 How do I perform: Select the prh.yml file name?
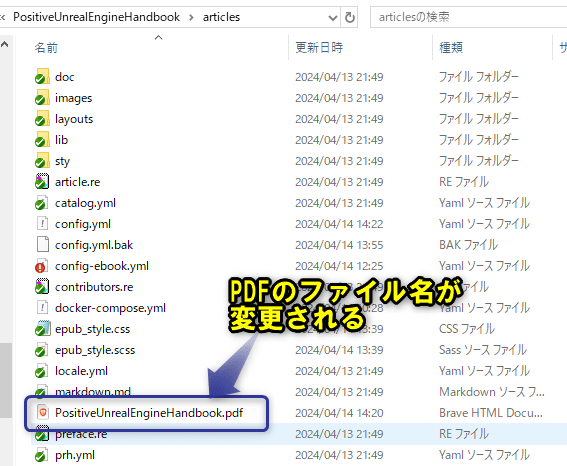click(75, 455)
